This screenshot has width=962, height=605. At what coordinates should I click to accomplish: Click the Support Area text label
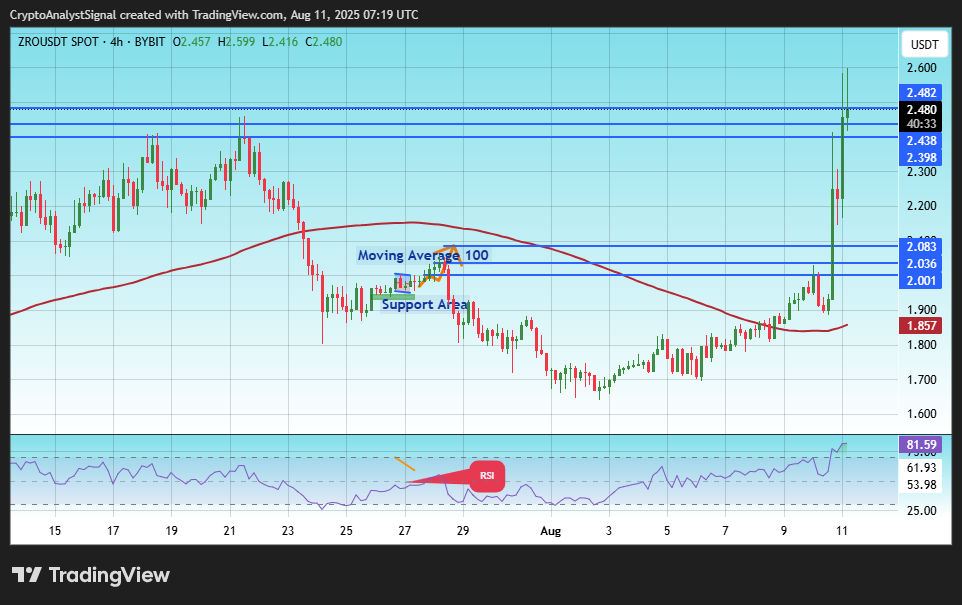click(425, 304)
